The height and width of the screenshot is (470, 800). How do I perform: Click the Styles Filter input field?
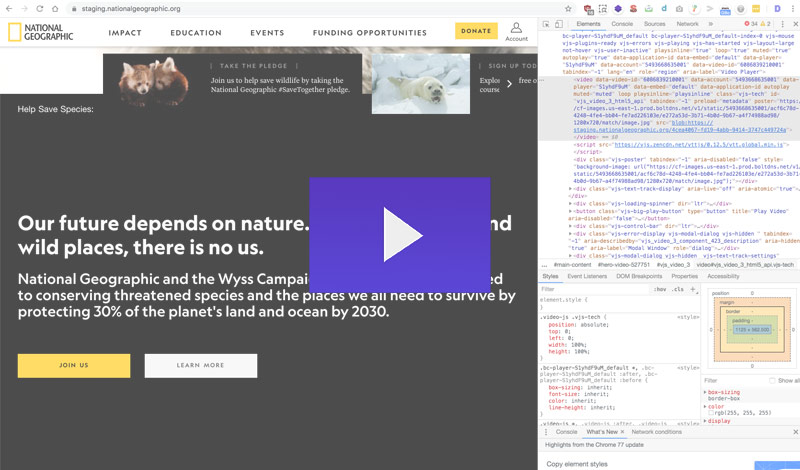point(594,289)
